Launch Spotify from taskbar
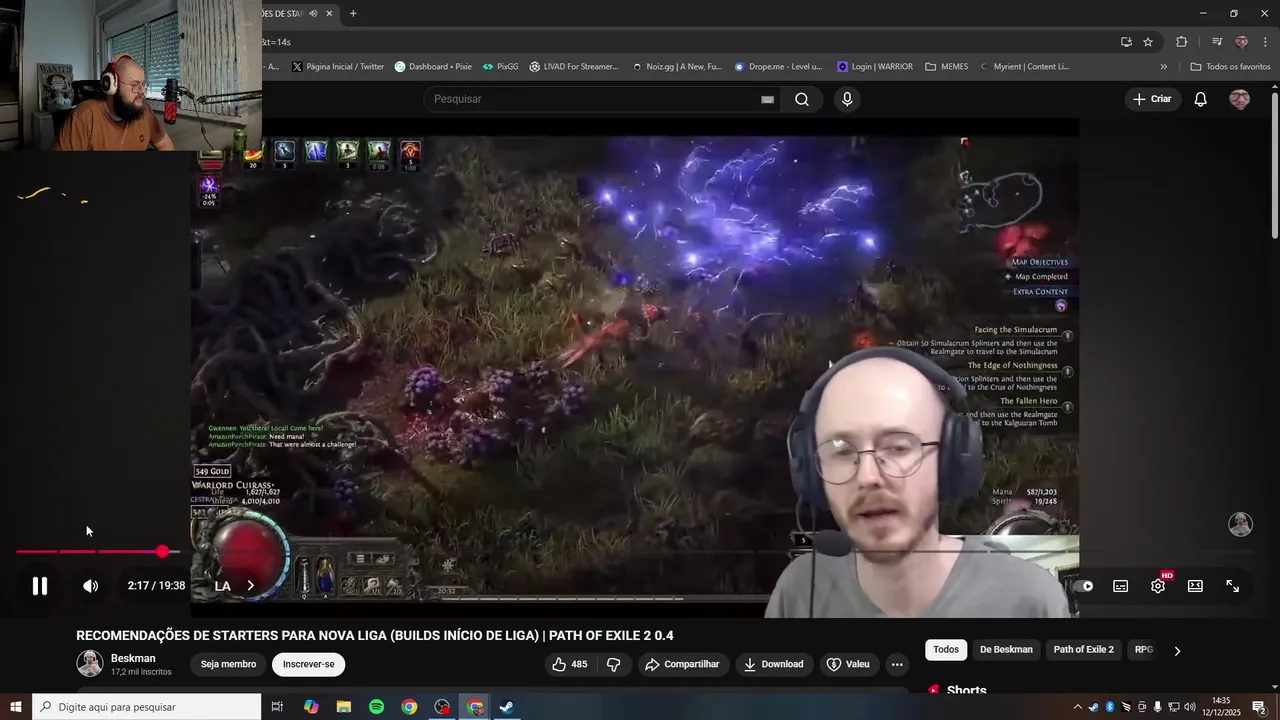This screenshot has height=720, width=1280. [376, 707]
